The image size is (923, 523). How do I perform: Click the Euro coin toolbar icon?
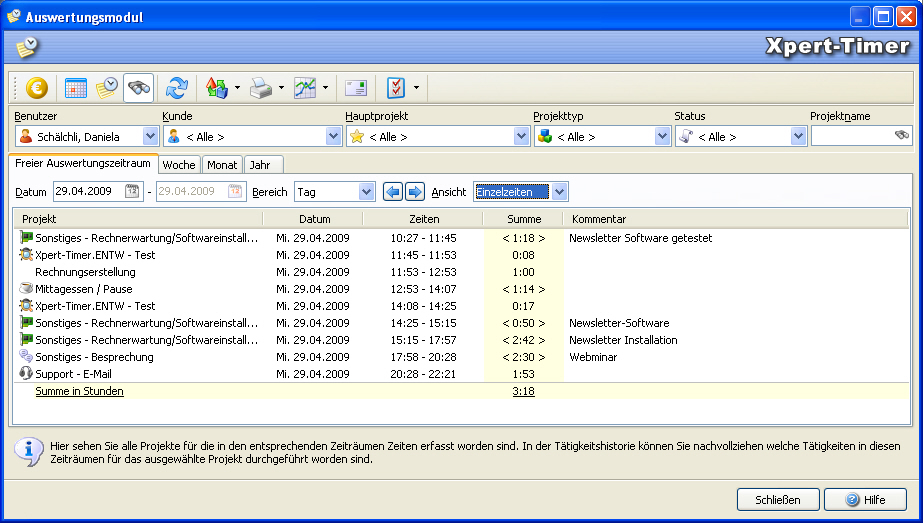click(36, 88)
